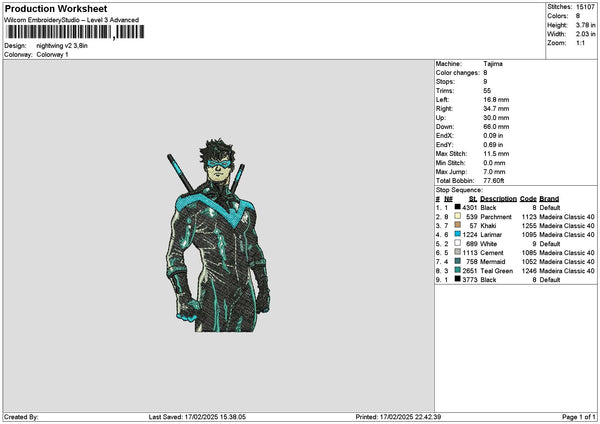Click the 'Created By:' footer label
Image resolution: width=600 pixels, height=424 pixels.
point(21,417)
